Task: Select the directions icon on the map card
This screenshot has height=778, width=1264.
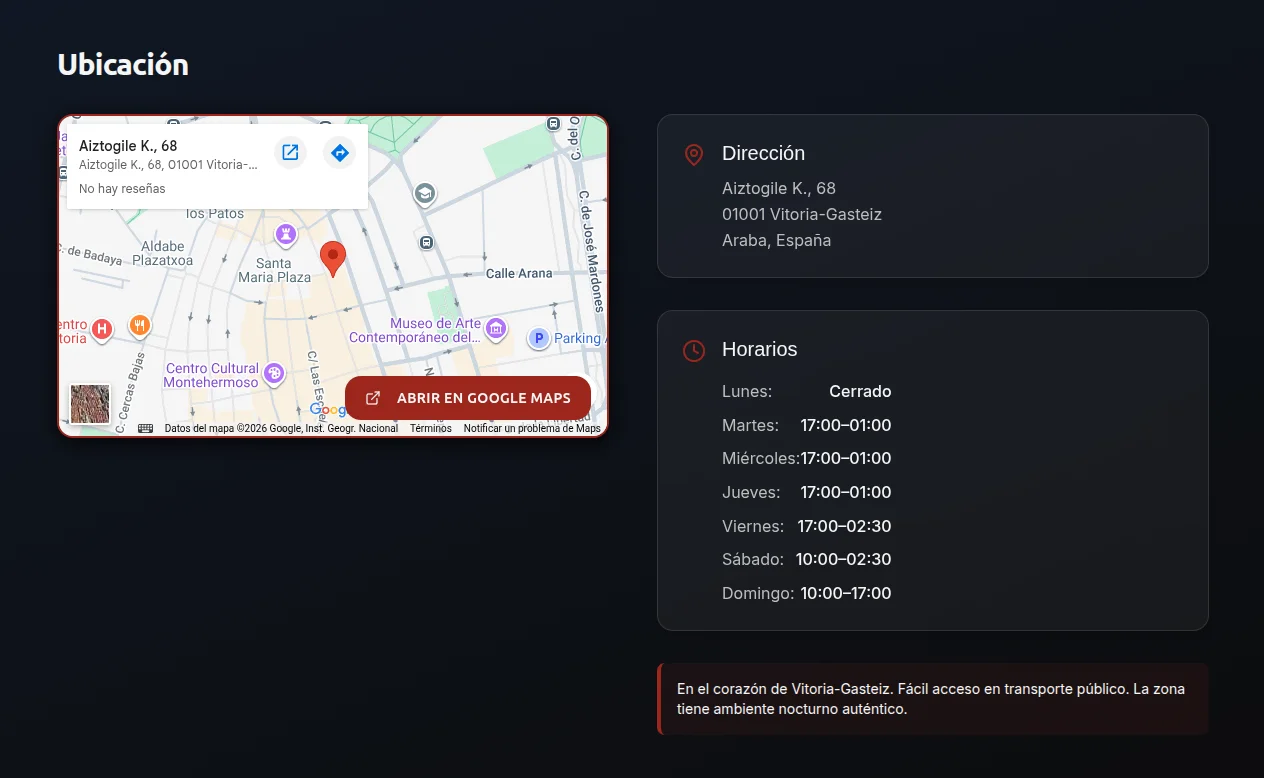Action: pos(339,152)
